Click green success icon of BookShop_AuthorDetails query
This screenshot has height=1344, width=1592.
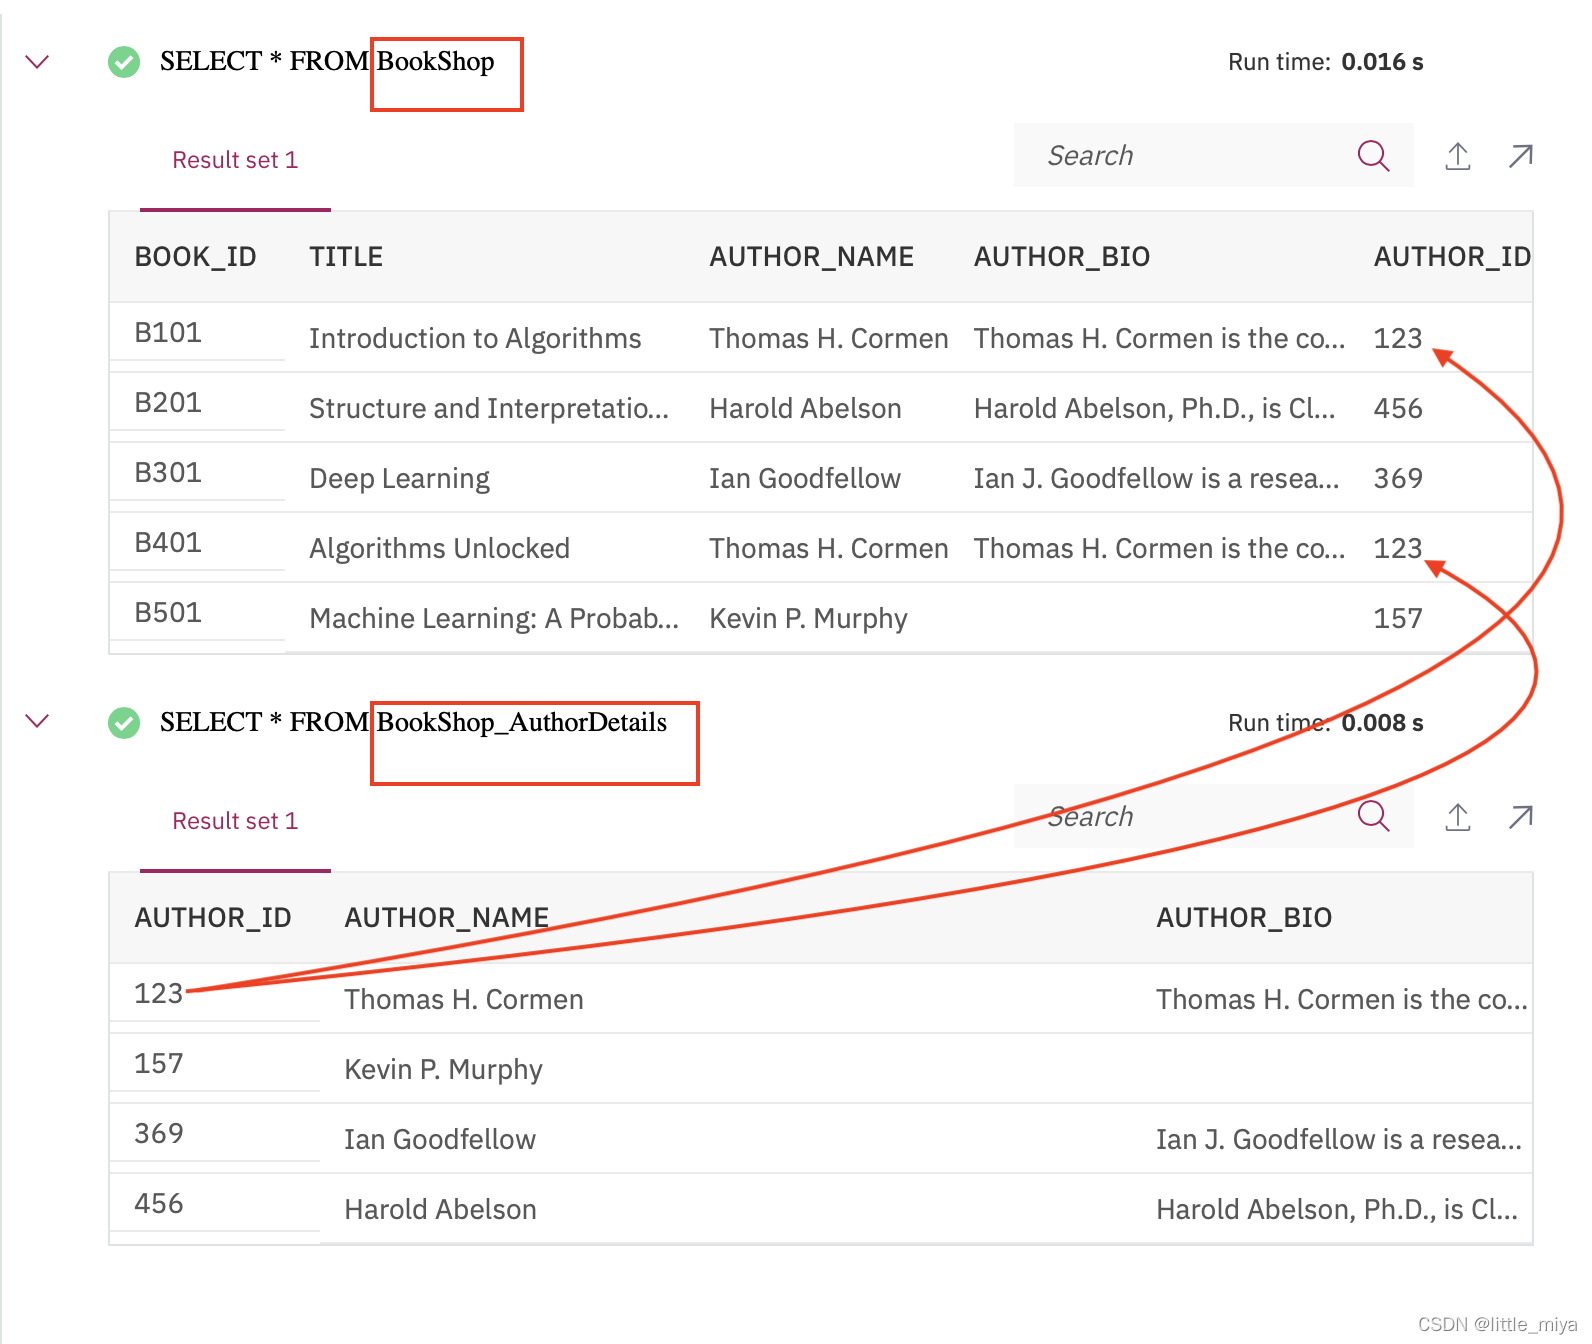click(x=124, y=722)
